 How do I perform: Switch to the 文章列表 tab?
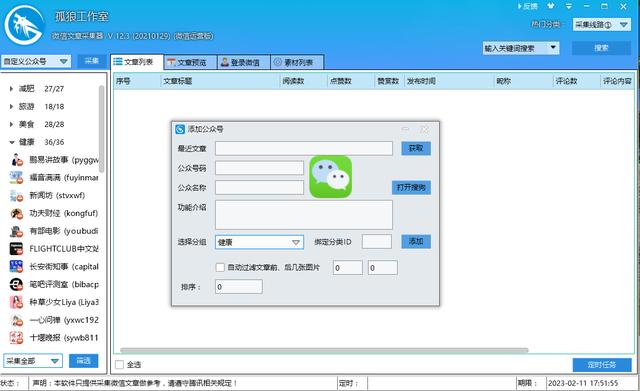pyautogui.click(x=138, y=62)
